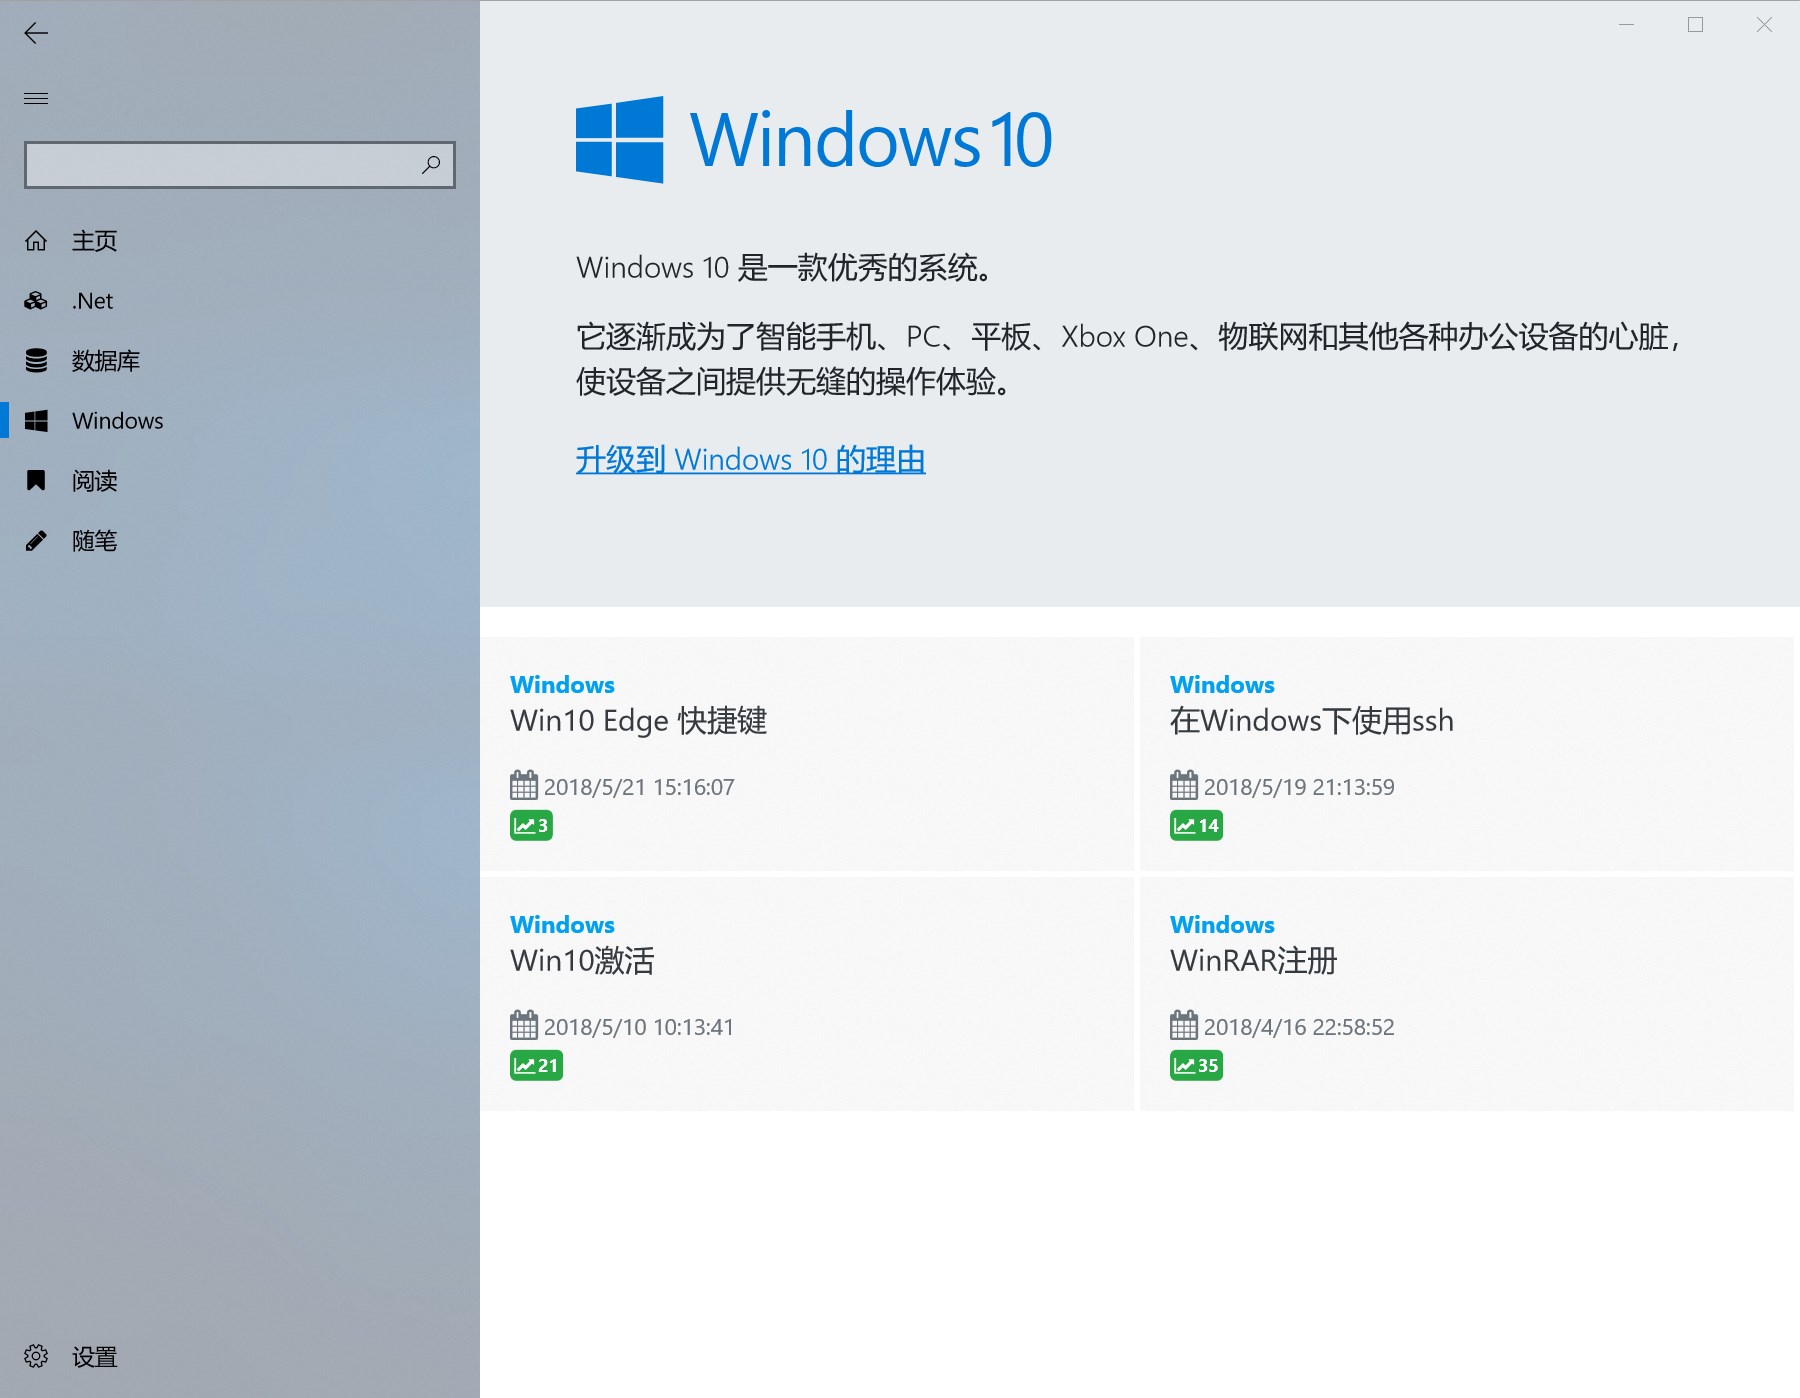Open article Win10 Edge 快捷键
The image size is (1800, 1398).
pos(638,721)
